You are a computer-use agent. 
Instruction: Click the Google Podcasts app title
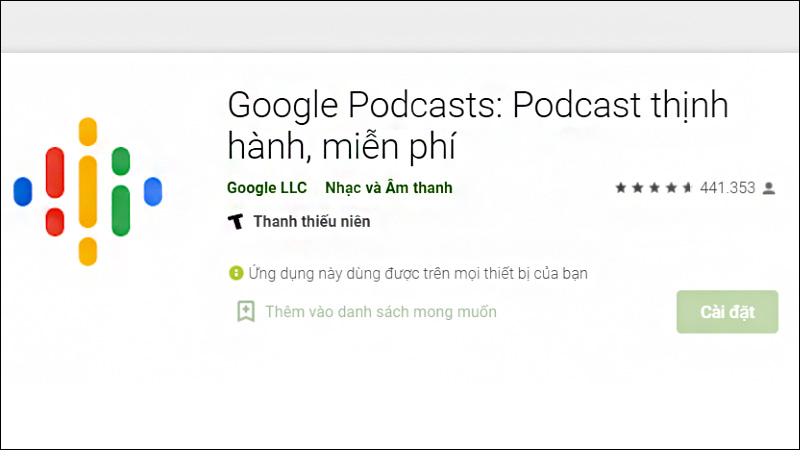pos(478,126)
